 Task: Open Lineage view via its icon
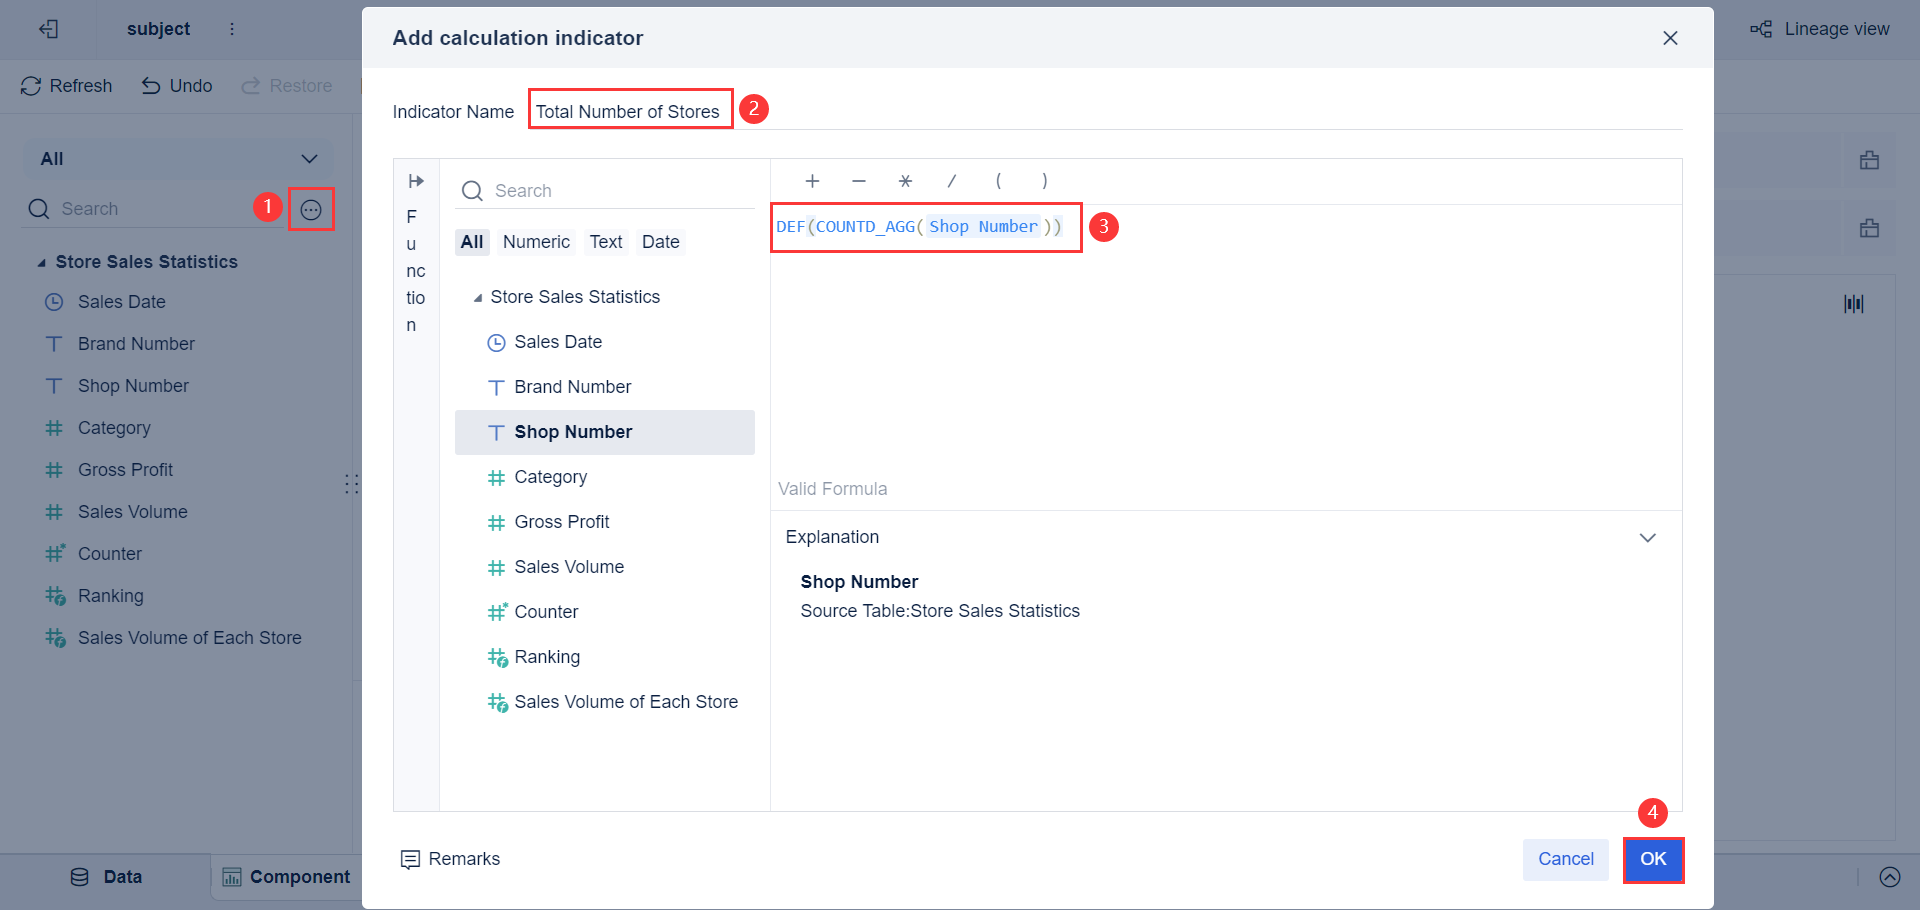pos(1760,29)
